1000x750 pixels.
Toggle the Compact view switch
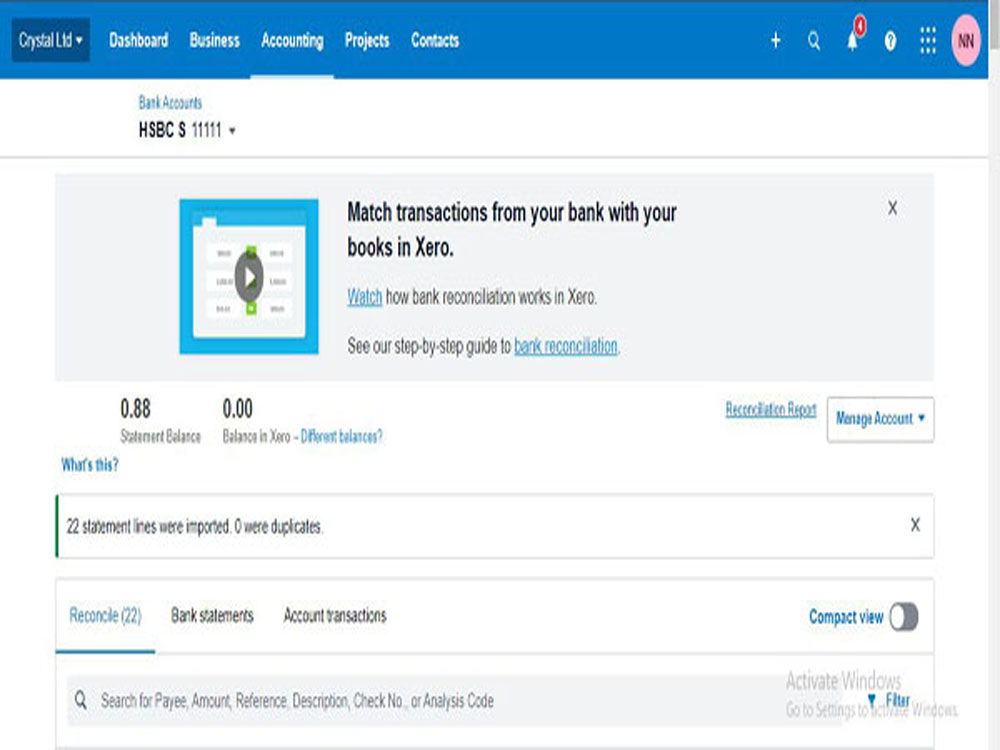coord(904,617)
